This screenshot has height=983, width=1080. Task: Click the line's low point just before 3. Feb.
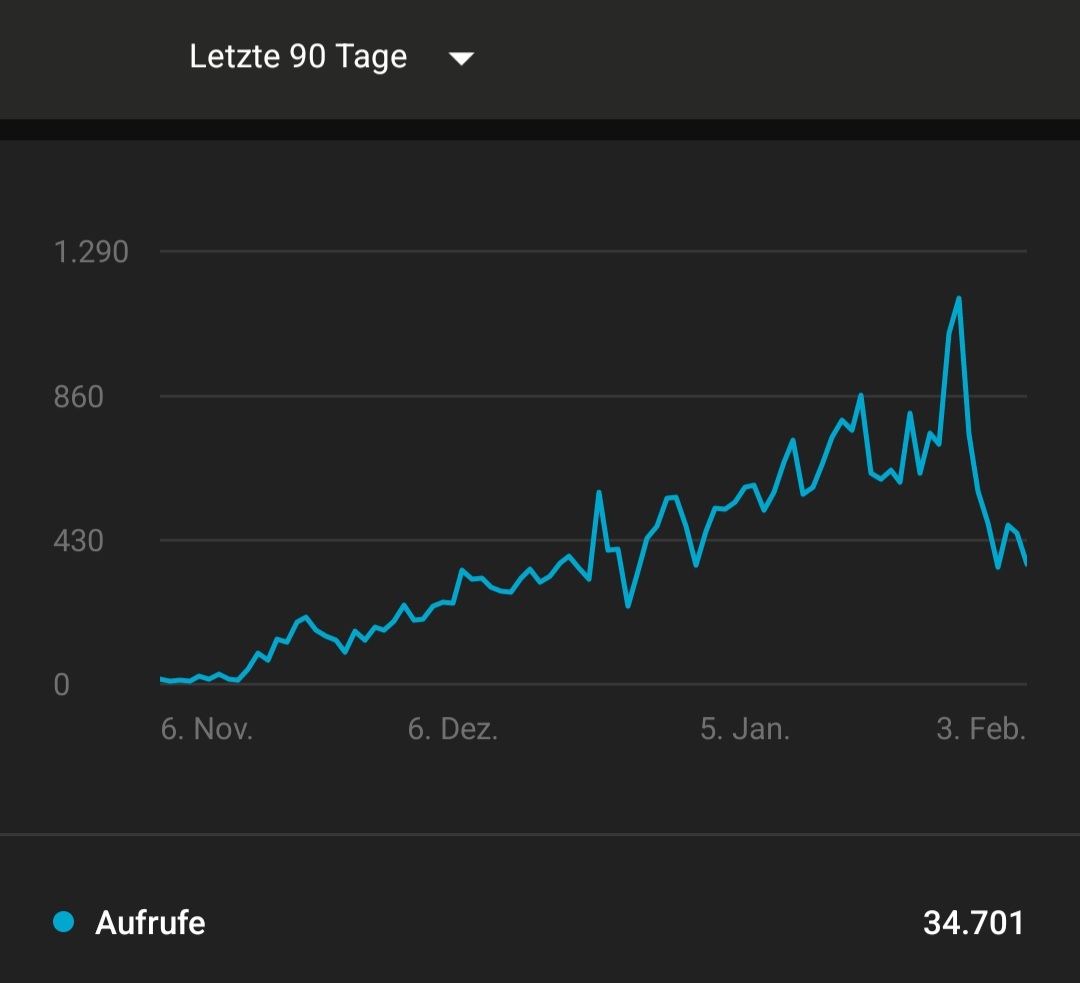tap(998, 567)
